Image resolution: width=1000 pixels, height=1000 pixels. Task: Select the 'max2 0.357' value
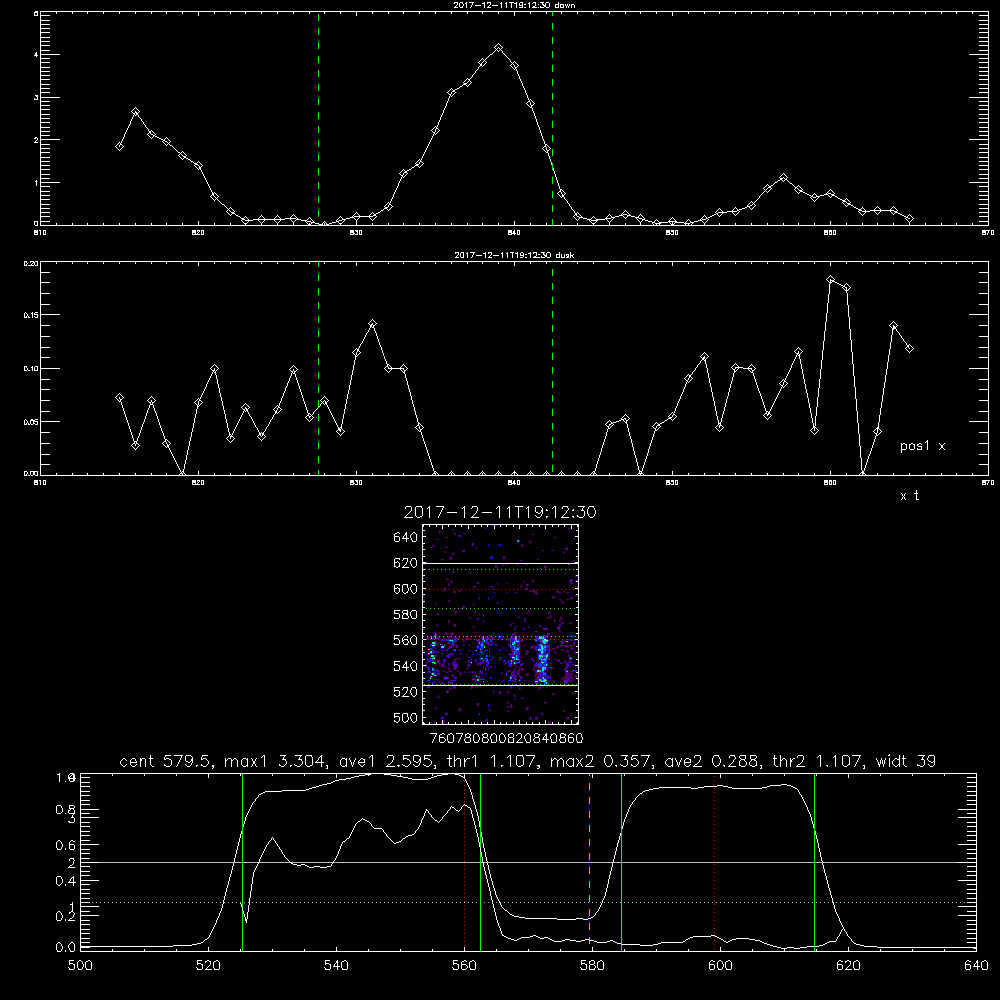click(x=601, y=761)
